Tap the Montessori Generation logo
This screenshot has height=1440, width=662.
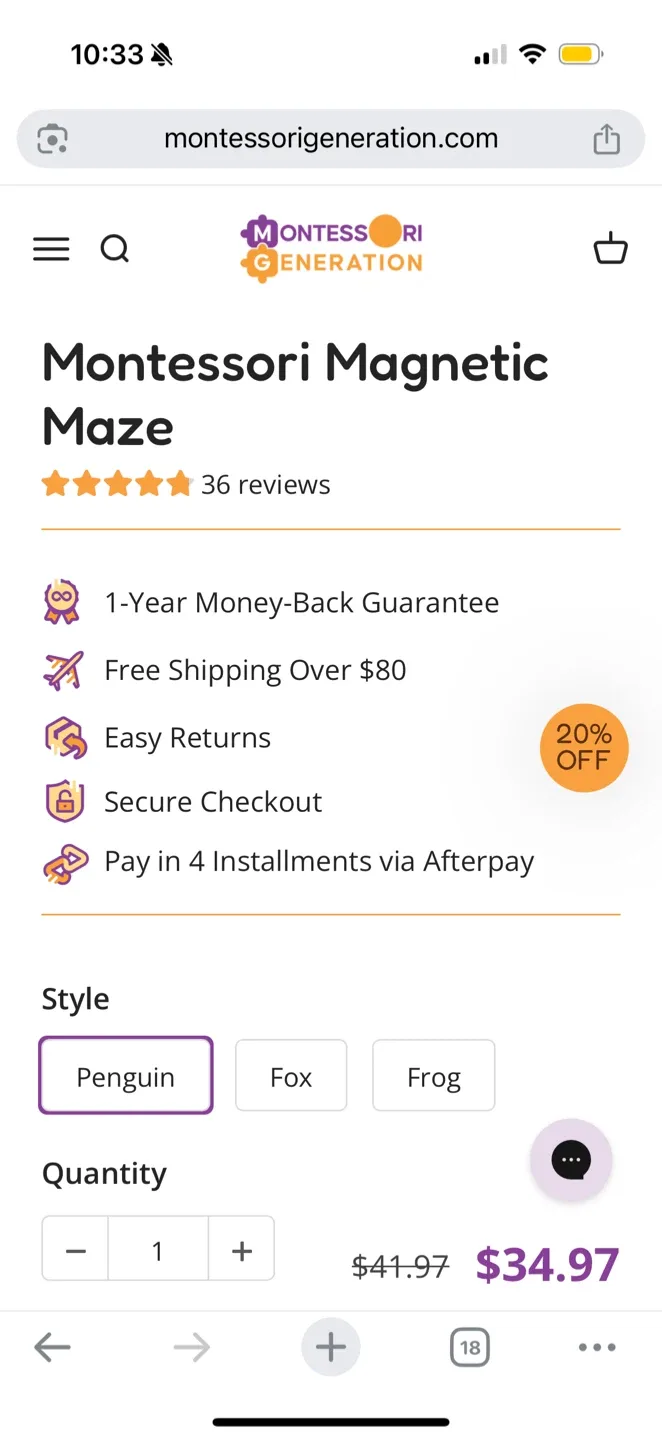pyautogui.click(x=331, y=247)
